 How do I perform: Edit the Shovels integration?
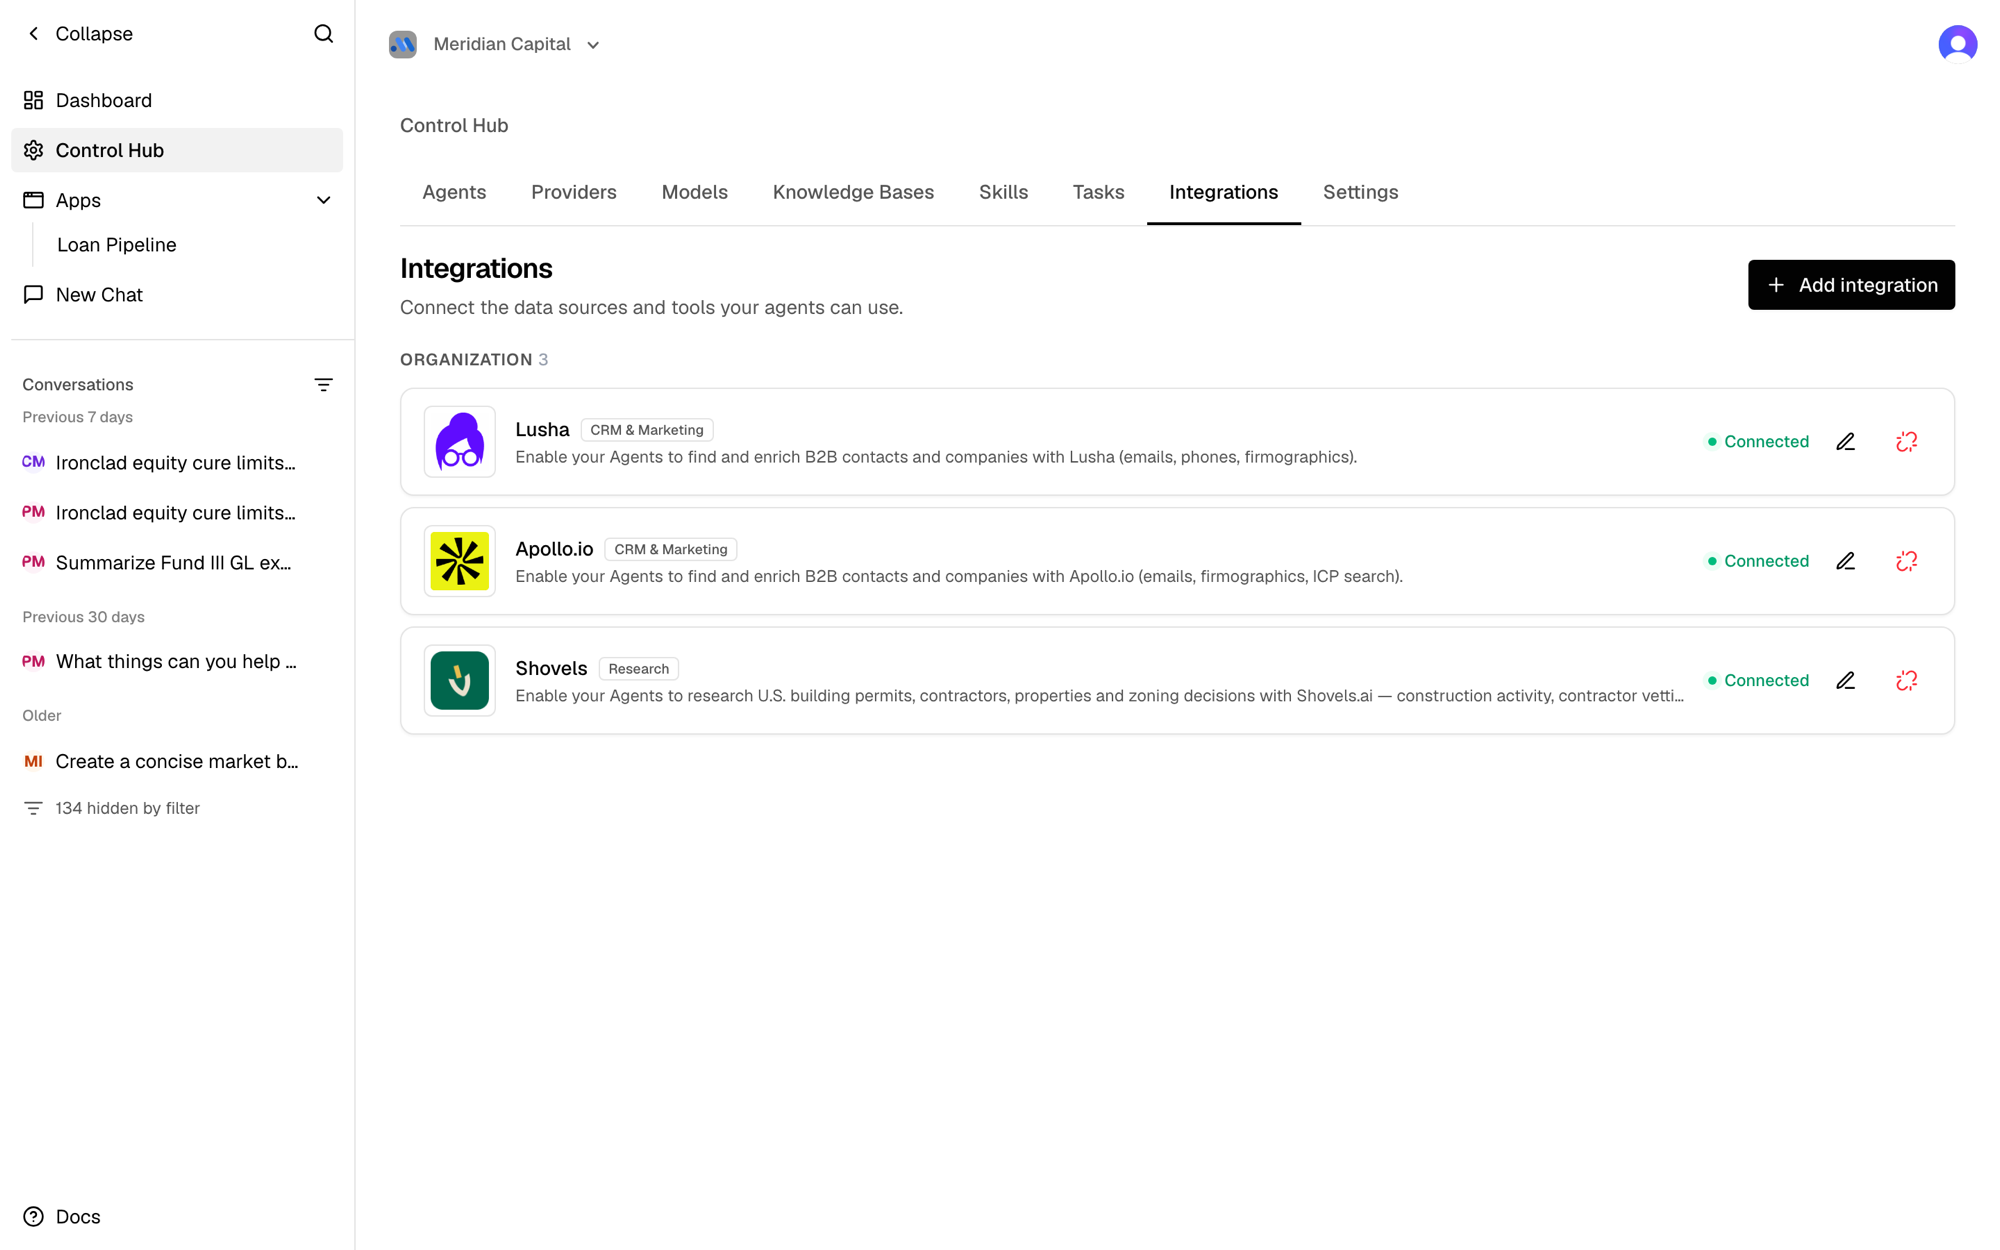tap(1845, 681)
